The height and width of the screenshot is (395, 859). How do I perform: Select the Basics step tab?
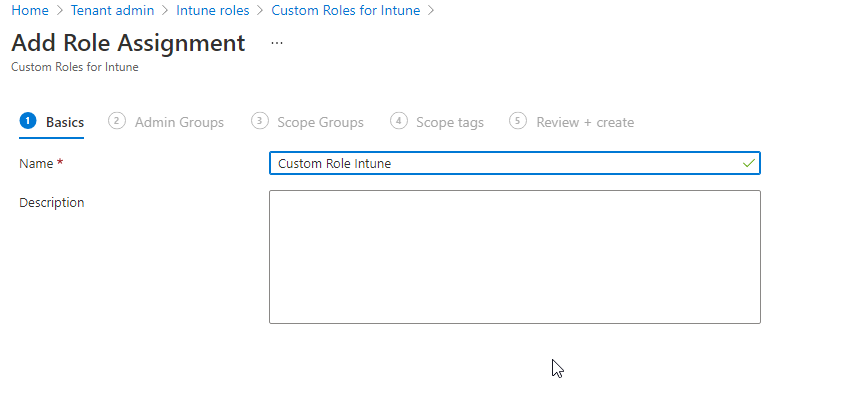click(51, 122)
